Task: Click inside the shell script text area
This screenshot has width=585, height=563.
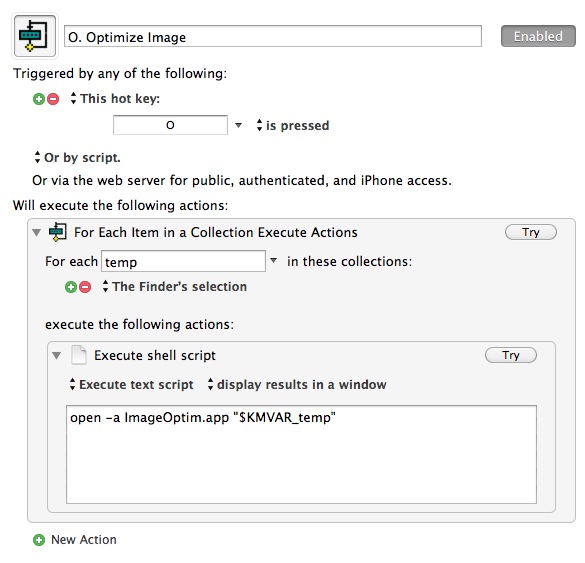Action: 301,454
